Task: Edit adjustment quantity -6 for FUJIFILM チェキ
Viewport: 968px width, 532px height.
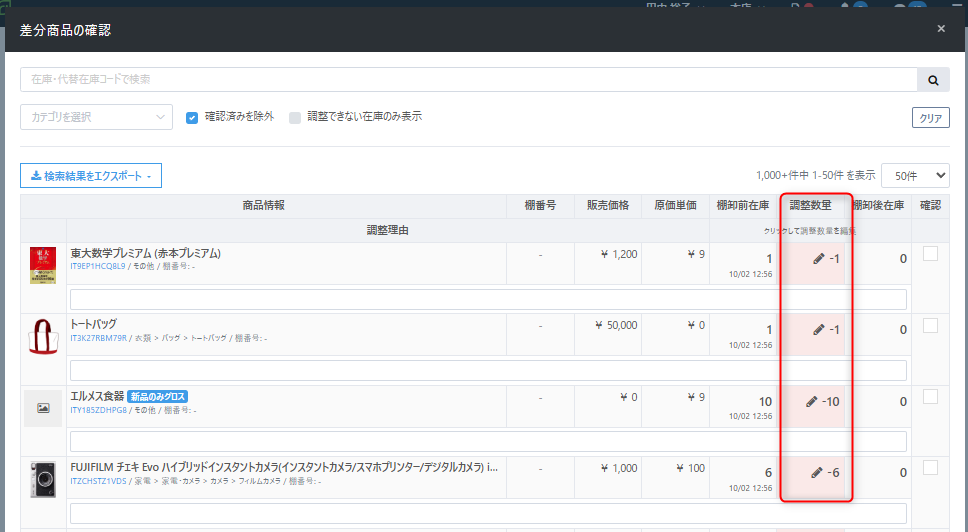Action: [825, 473]
